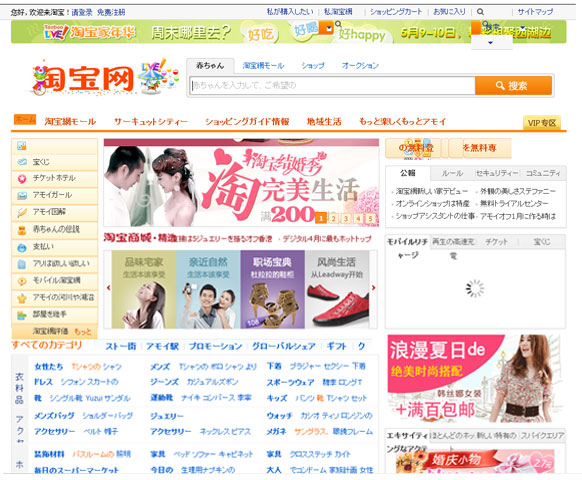Expand the dropdown arrow under top banner
Screen dimensions: 582x480
click(x=490, y=43)
